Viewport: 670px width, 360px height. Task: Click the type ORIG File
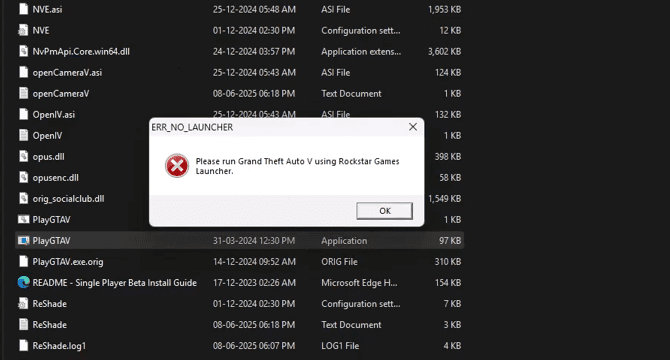tap(339, 262)
